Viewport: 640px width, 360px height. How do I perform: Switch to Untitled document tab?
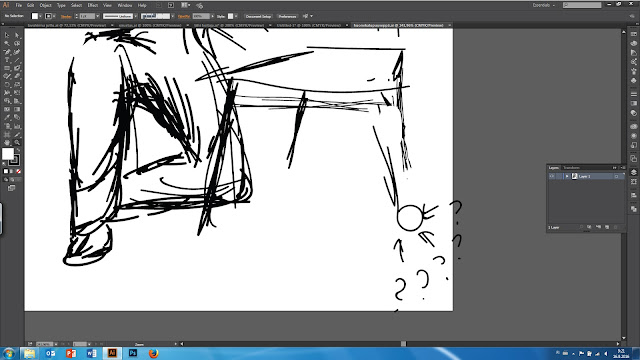click(309, 25)
